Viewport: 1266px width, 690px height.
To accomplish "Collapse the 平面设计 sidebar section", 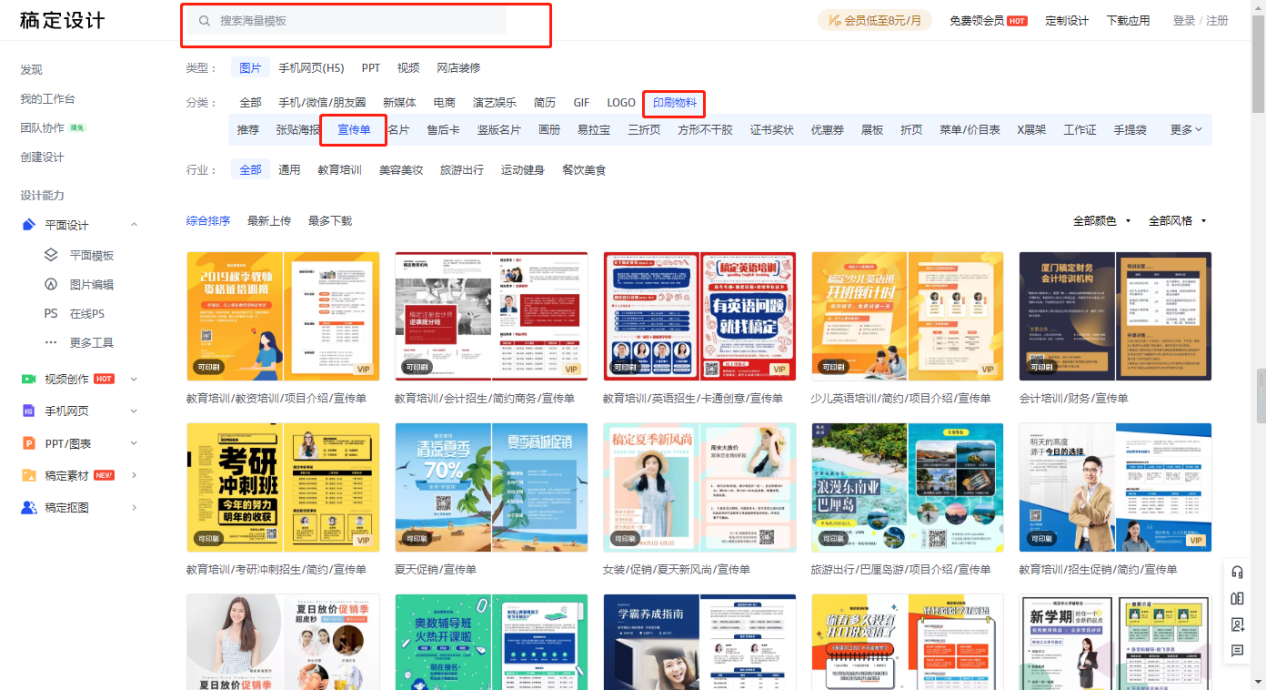I will tap(134, 225).
